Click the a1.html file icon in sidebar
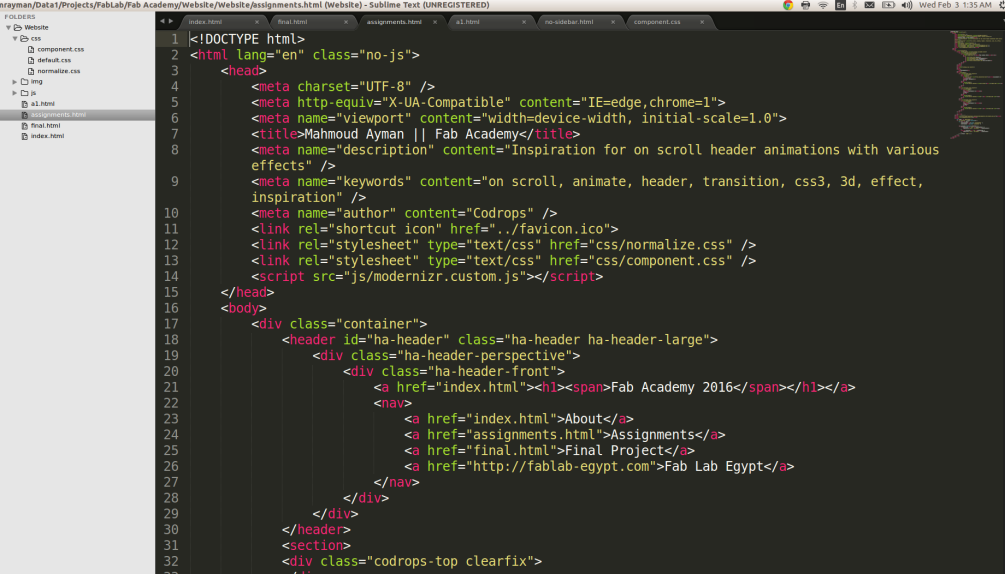The width and height of the screenshot is (1005, 574). pyautogui.click(x=24, y=104)
